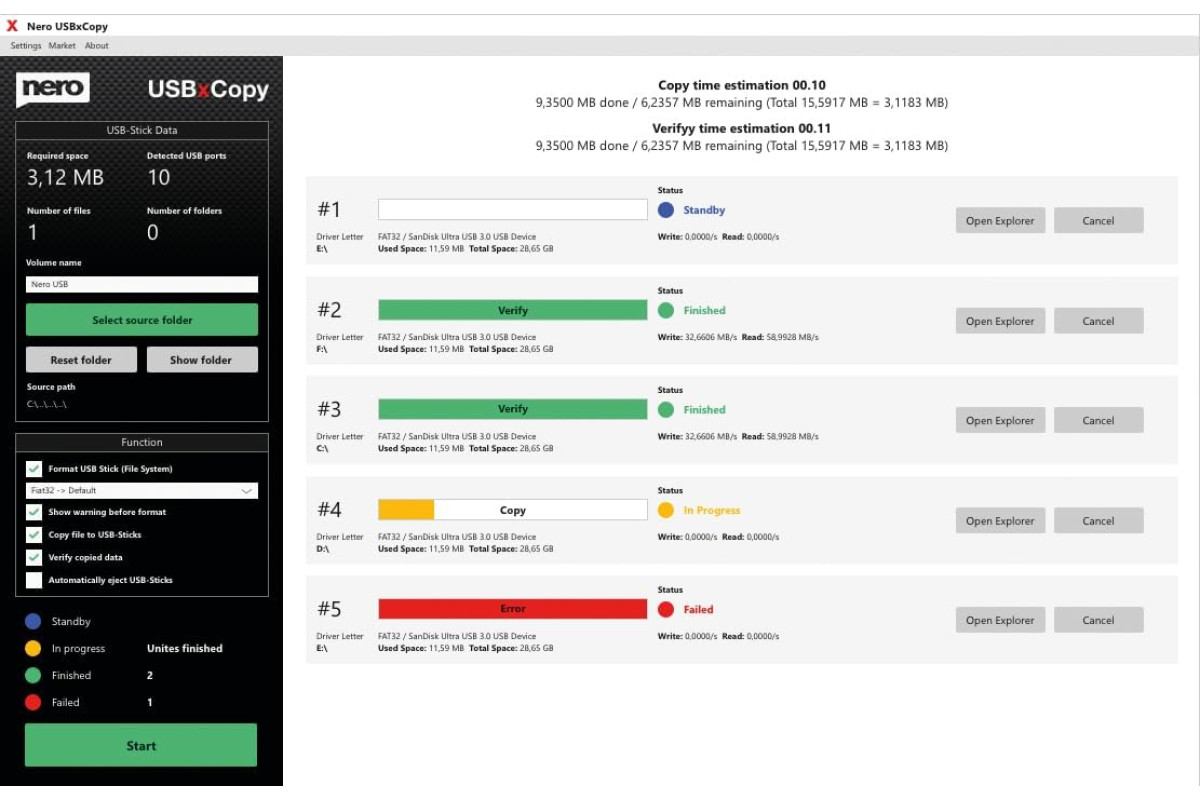Click the empty progress bar of drive #1
1200x800 pixels.
[x=513, y=210]
